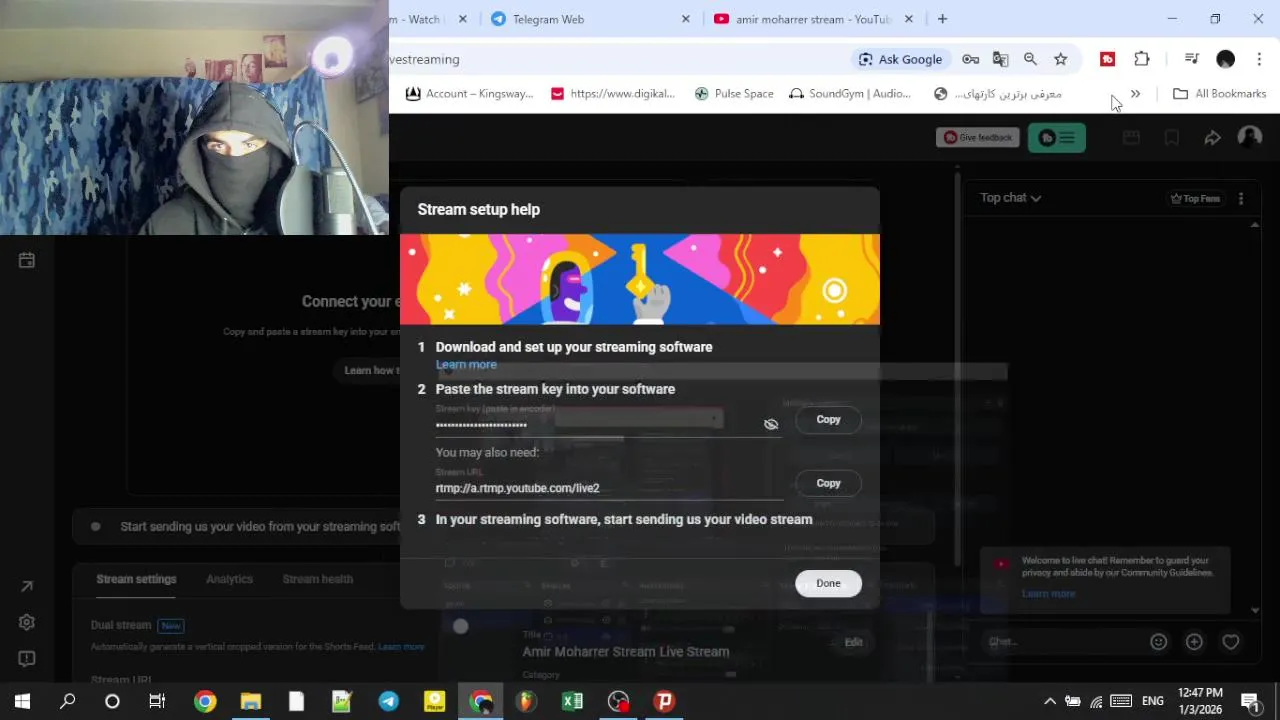Click ENG language indicator

pyautogui.click(x=1153, y=701)
